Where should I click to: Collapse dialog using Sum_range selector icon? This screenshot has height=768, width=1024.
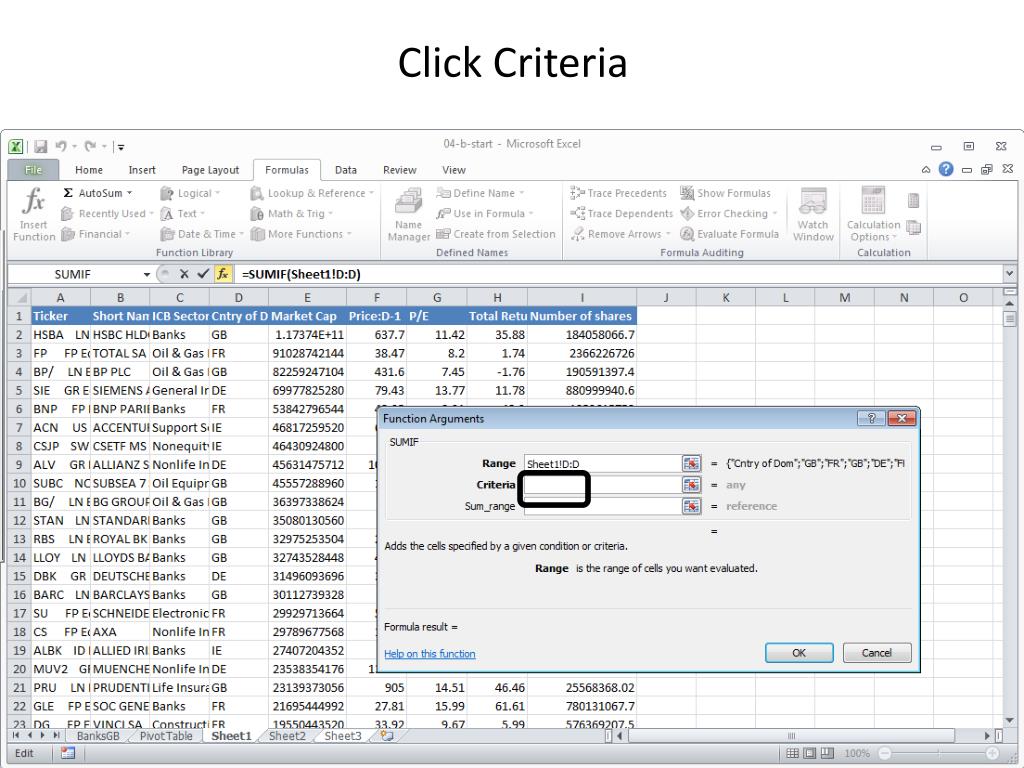[691, 506]
